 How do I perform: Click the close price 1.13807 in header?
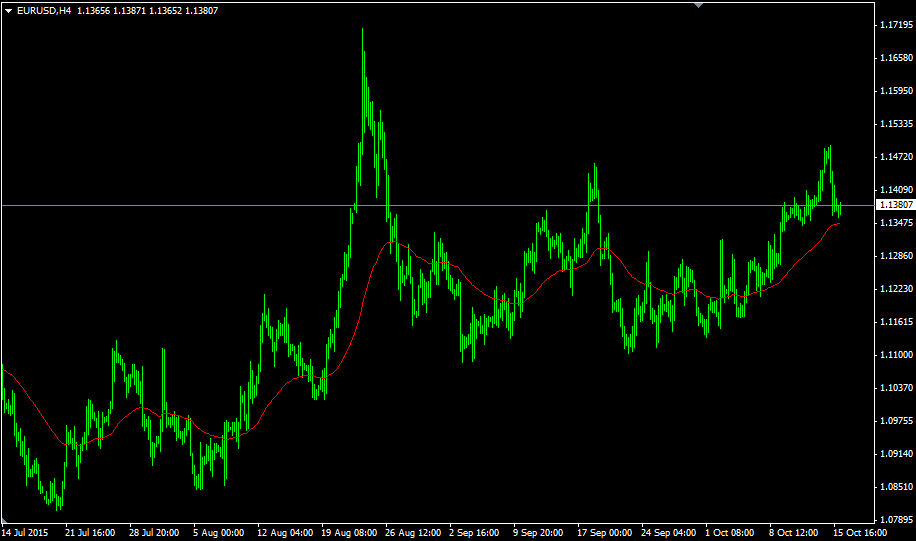point(202,11)
